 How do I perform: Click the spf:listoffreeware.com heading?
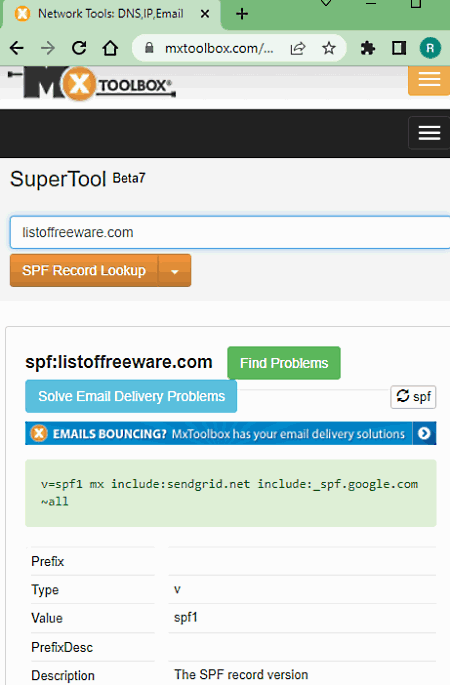(x=119, y=362)
